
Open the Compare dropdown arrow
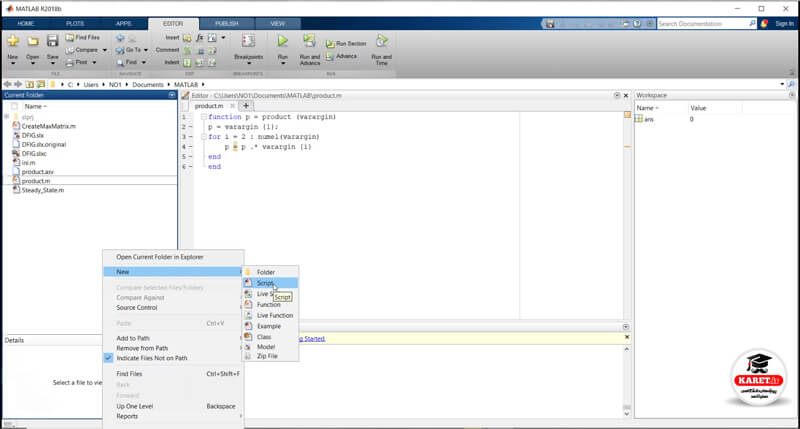point(105,50)
